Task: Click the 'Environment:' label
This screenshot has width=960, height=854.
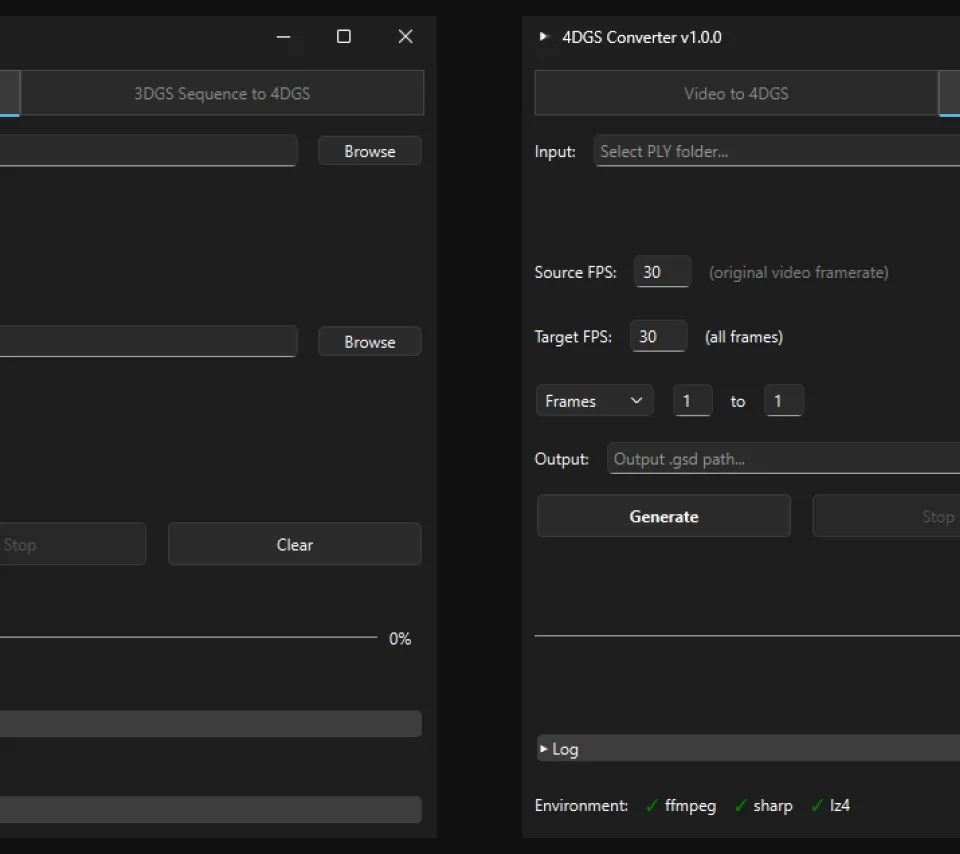Action: (x=581, y=806)
